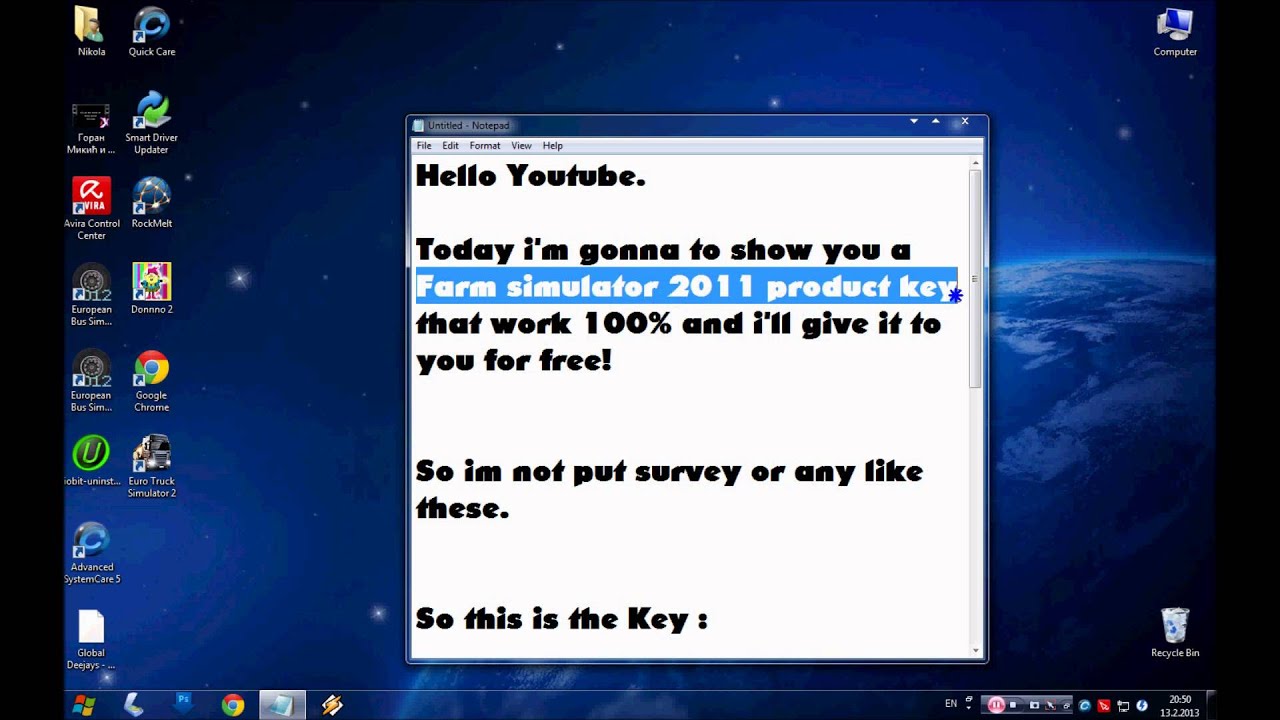1280x720 pixels.
Task: Open the iobit-uninstaller shortcut
Action: pos(91,460)
